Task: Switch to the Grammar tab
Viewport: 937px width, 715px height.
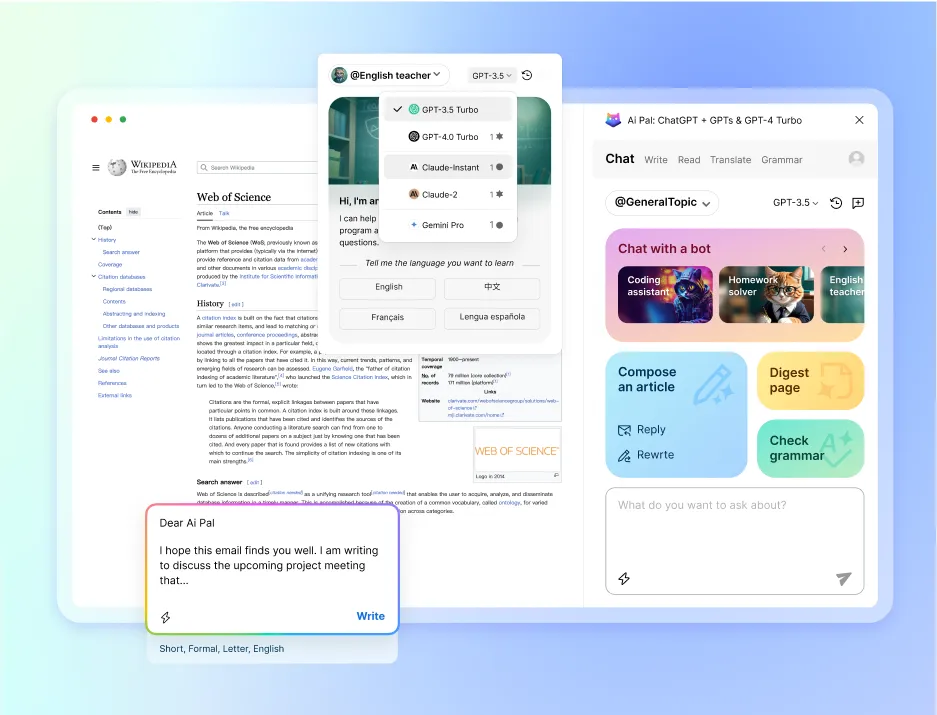Action: [781, 160]
